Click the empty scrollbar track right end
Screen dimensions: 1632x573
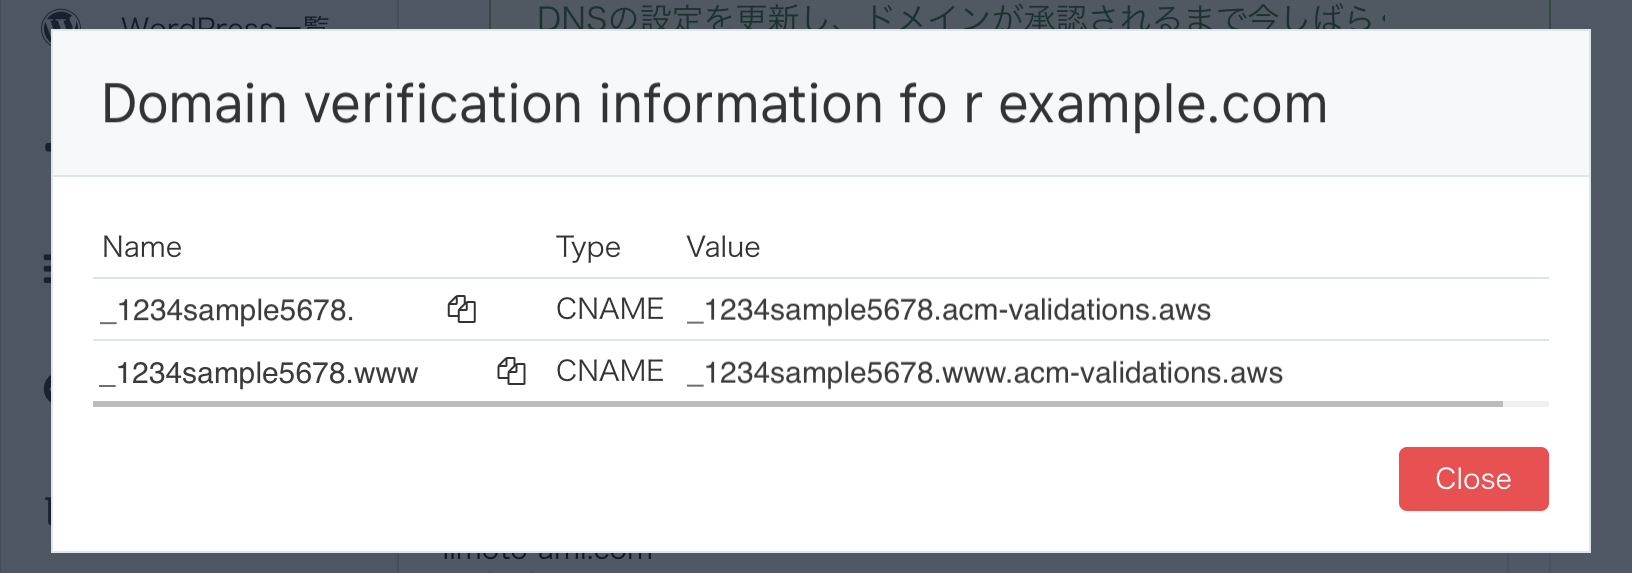tap(1526, 404)
